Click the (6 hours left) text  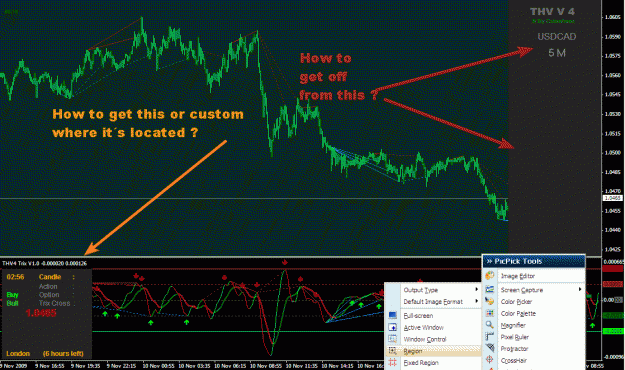point(63,354)
